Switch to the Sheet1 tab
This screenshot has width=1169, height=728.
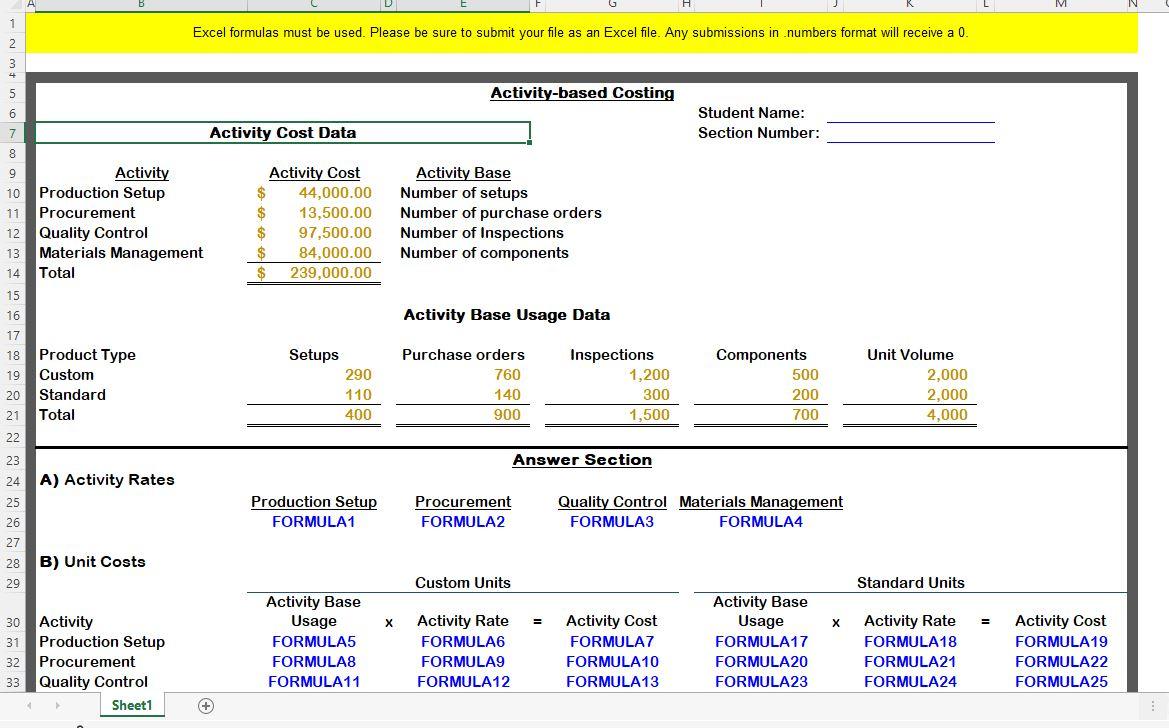[x=131, y=705]
